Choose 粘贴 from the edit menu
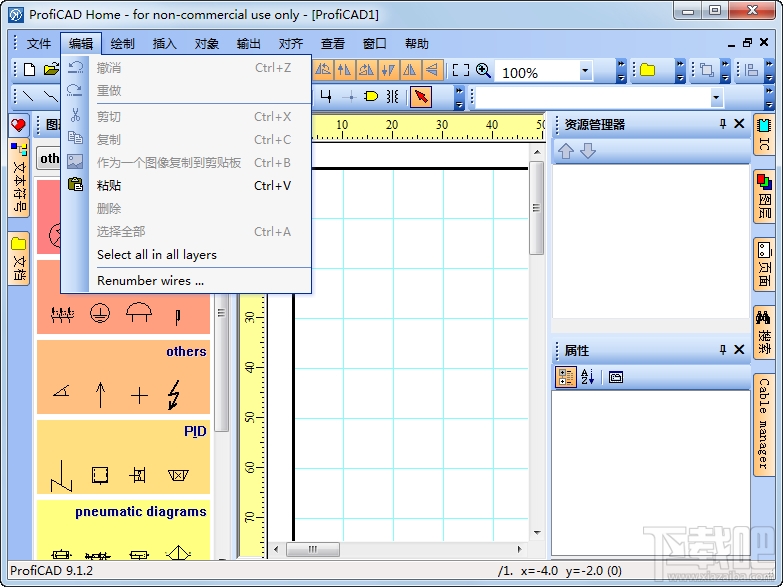Viewport: 783px width, 587px height. 186,185
